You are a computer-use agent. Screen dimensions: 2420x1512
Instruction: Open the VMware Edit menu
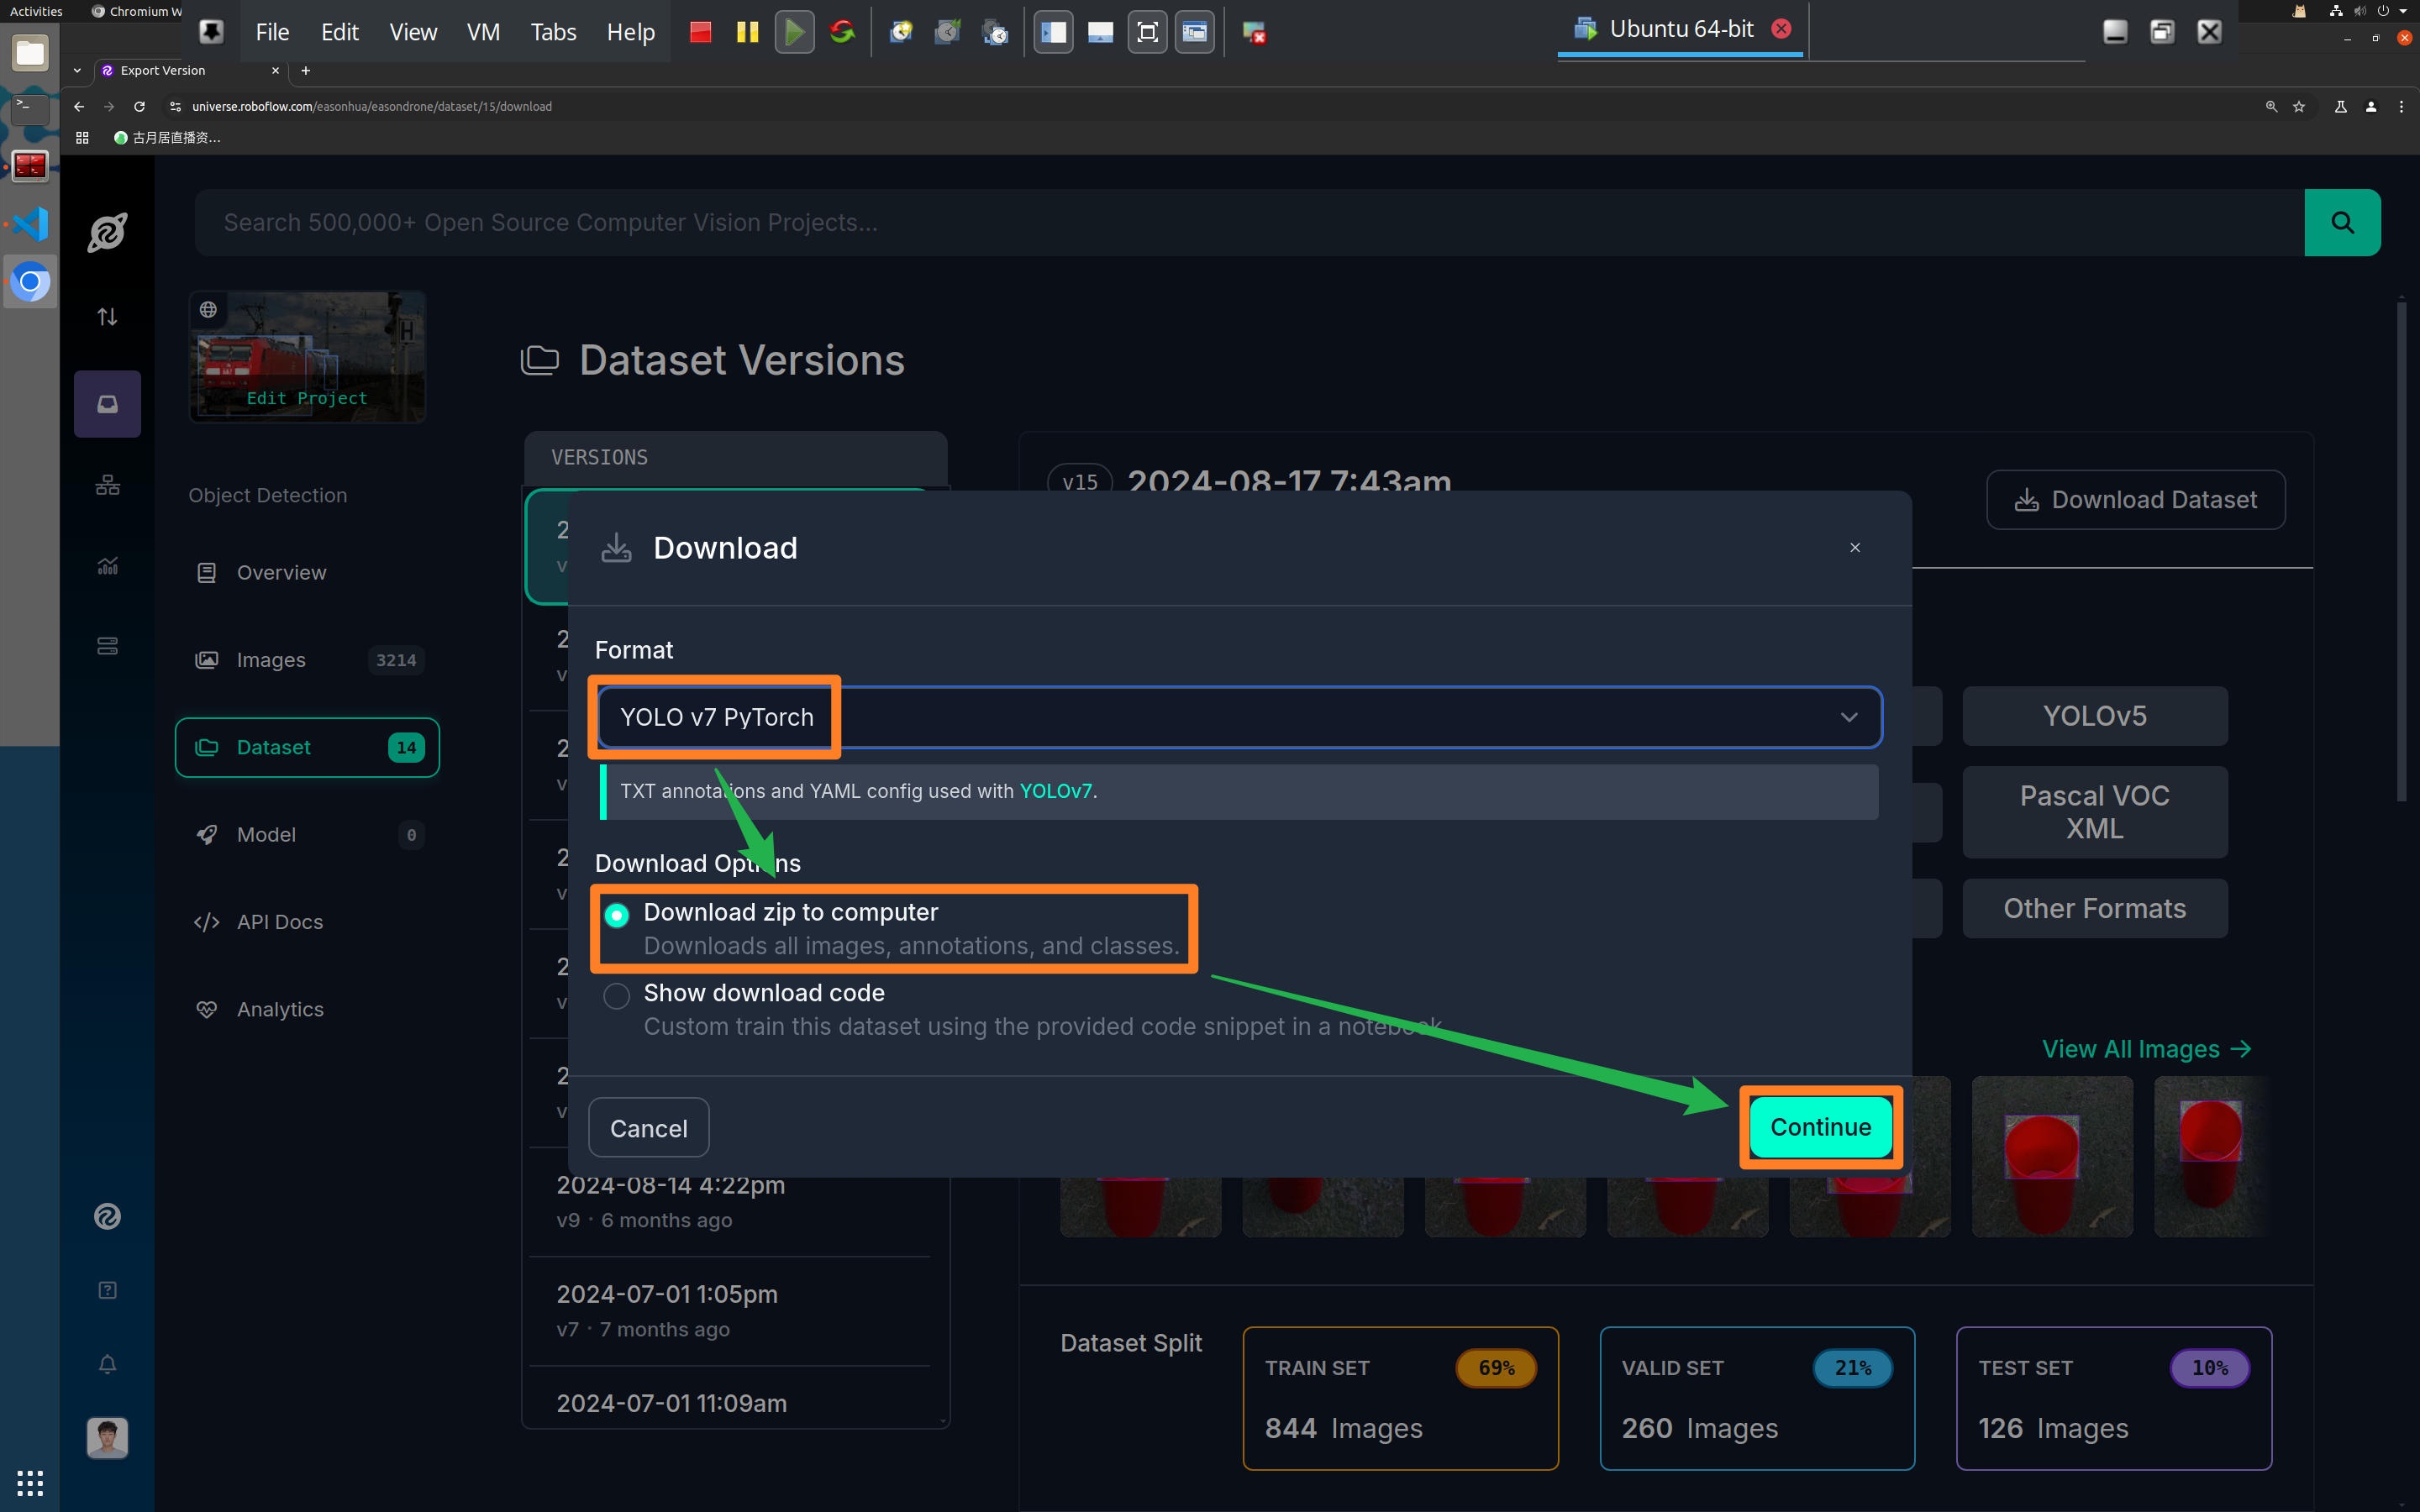(339, 32)
